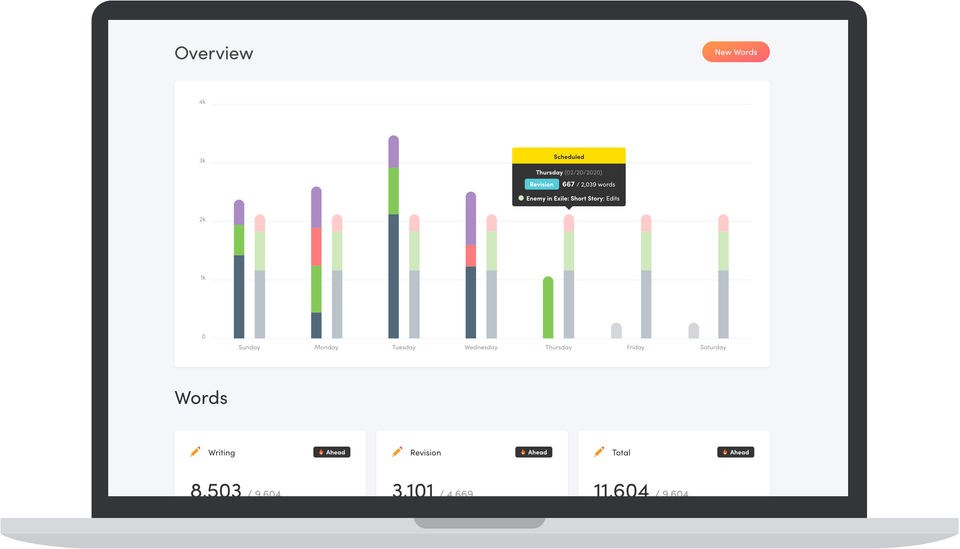Click the Friday axis label

pyautogui.click(x=636, y=347)
